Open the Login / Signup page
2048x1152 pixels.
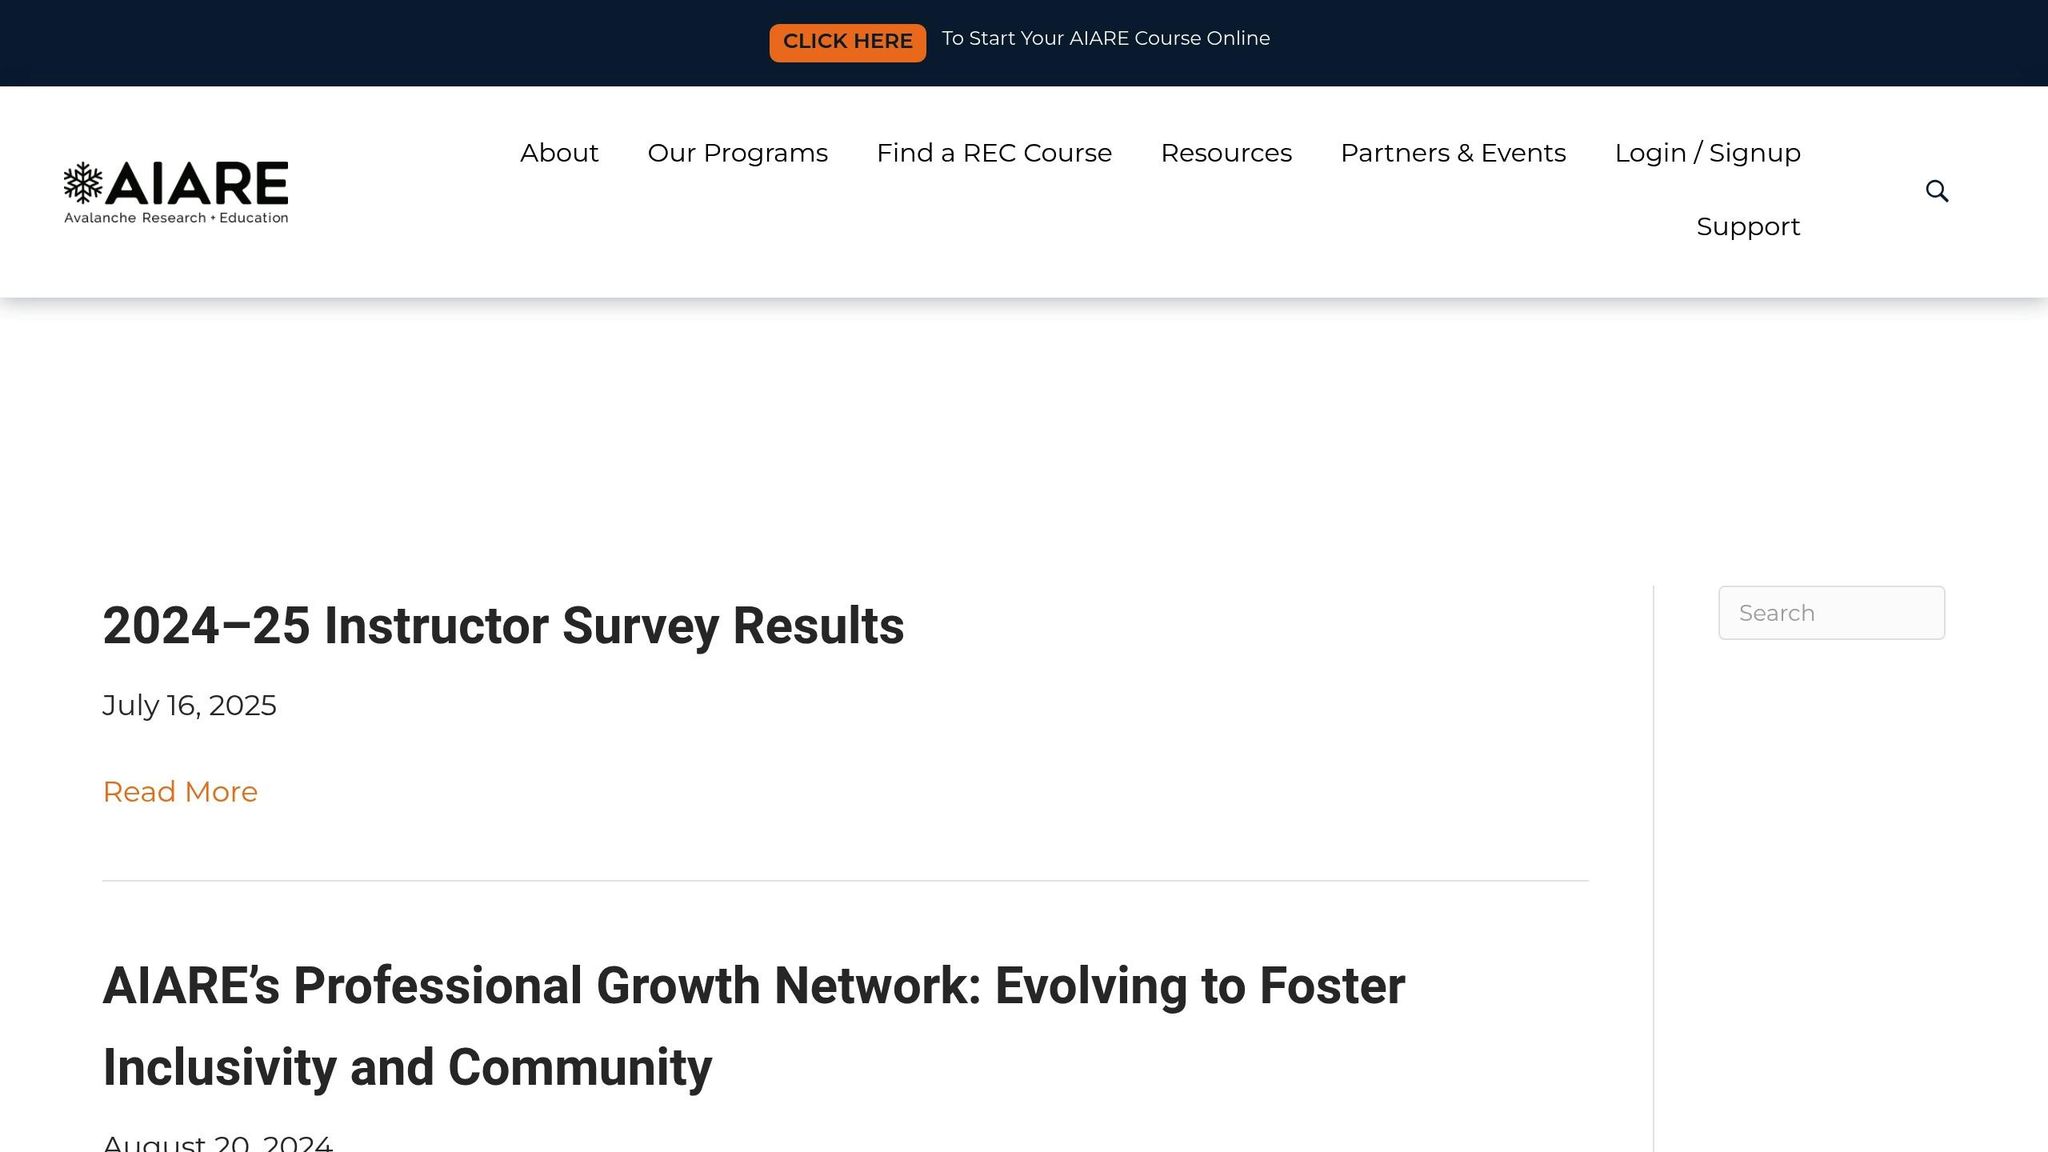[1707, 153]
